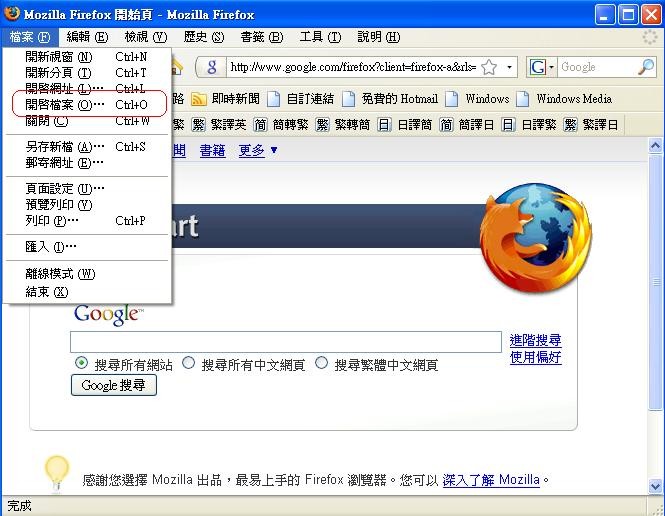Click the URL address field
665x516 pixels.
click(x=354, y=67)
